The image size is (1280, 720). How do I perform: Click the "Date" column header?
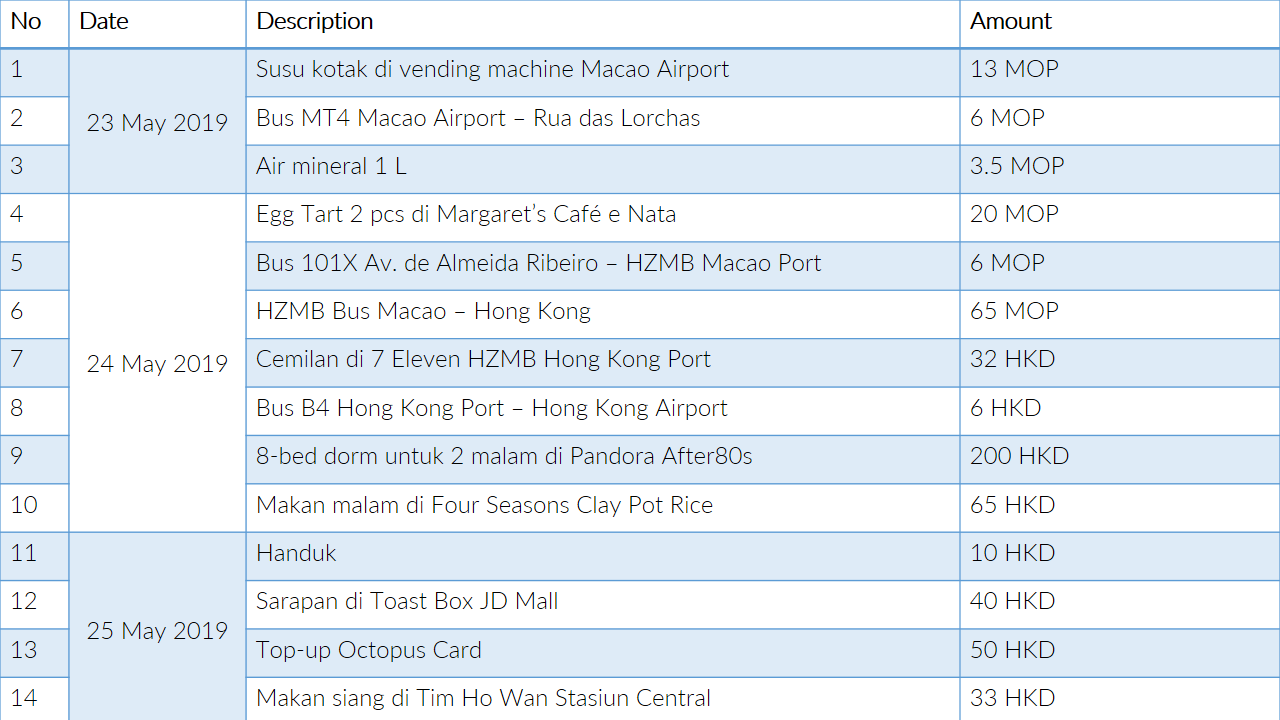point(104,21)
